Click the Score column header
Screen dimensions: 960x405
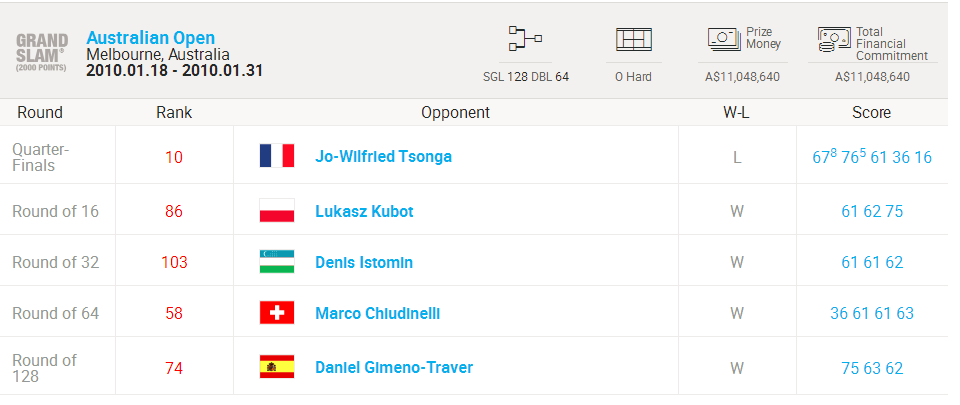point(872,113)
